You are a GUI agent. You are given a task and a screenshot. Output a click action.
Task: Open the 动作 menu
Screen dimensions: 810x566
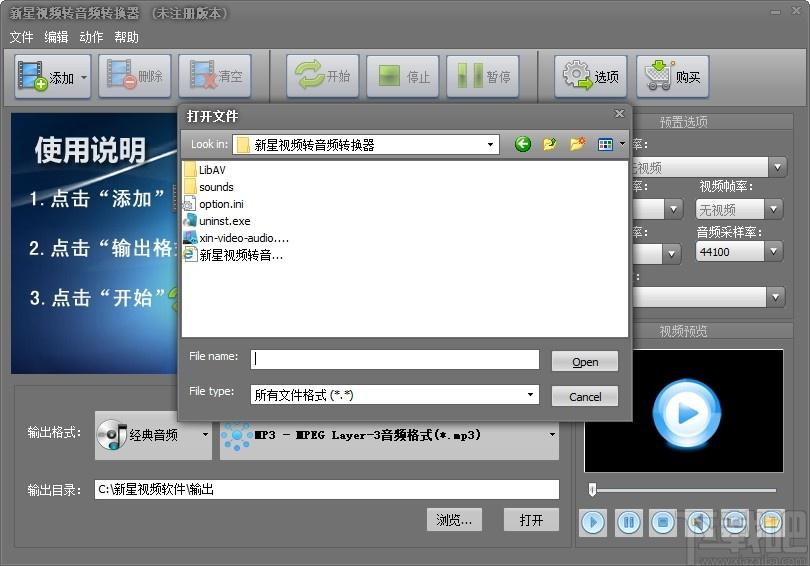(x=91, y=37)
